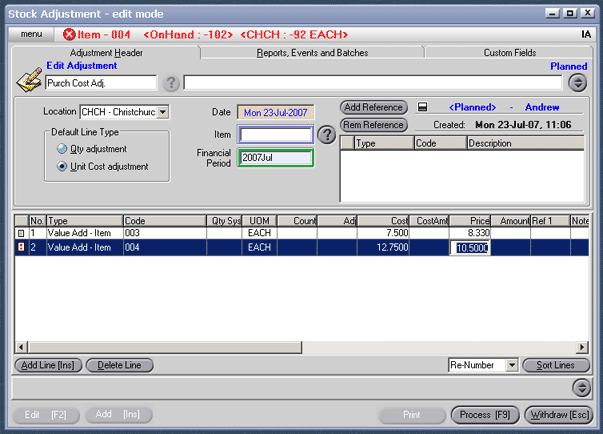Click the Price cell editing 10.5000

click(x=470, y=248)
